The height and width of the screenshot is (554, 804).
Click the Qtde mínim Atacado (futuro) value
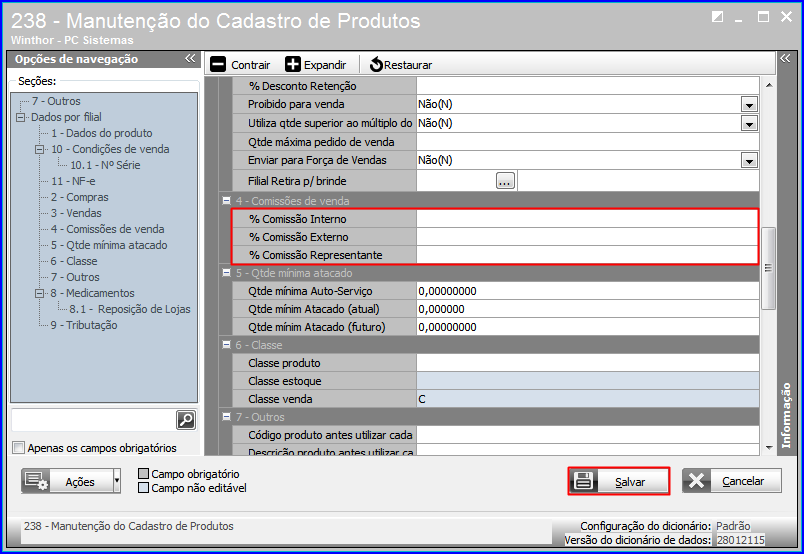point(588,327)
